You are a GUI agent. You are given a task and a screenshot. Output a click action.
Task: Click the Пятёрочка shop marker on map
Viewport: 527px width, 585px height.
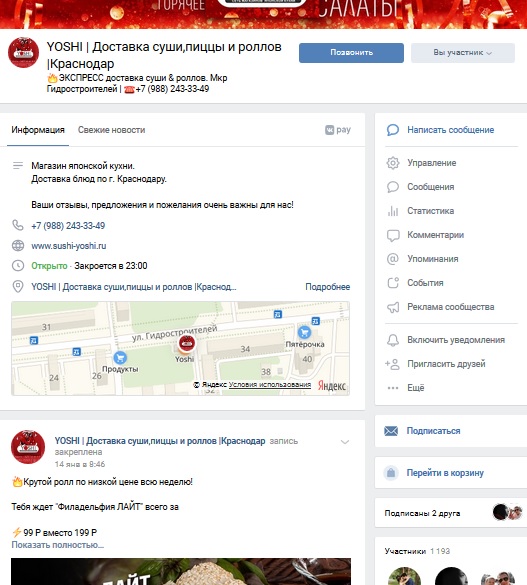[304, 332]
